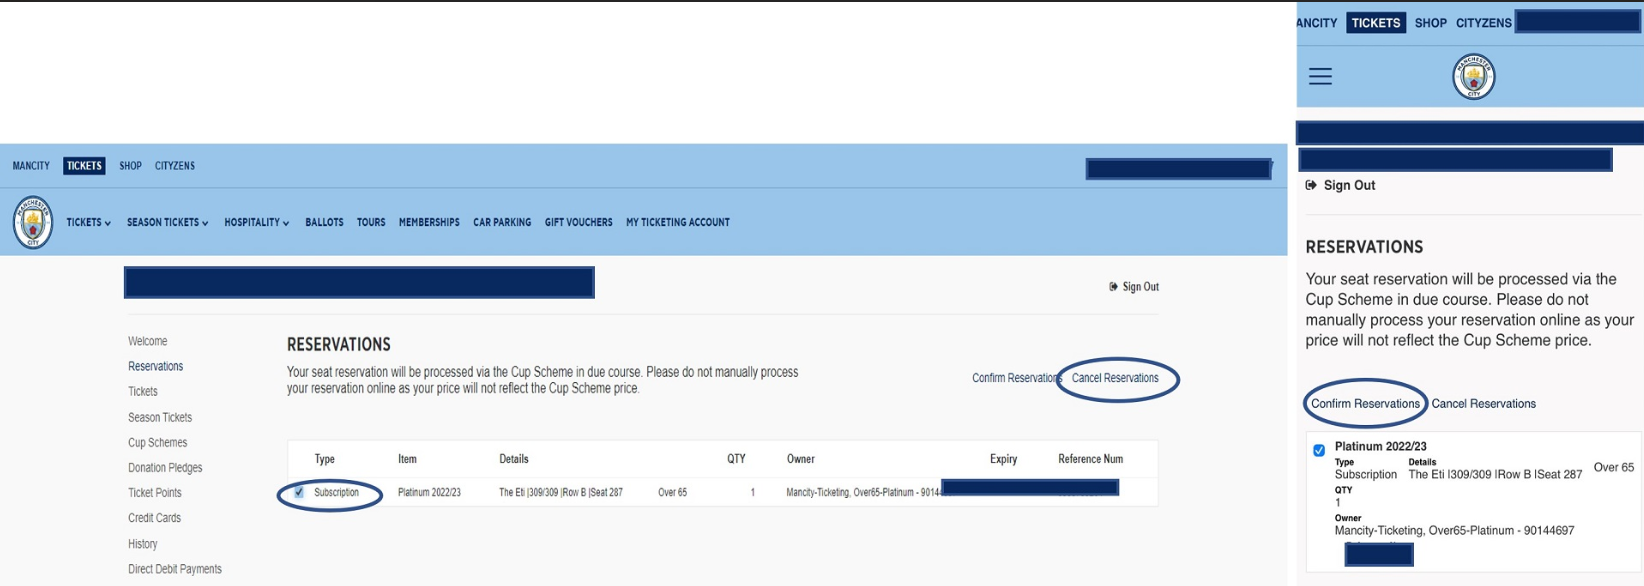Open Welcome in the account sidebar
The height and width of the screenshot is (586, 1644).
tap(148, 341)
